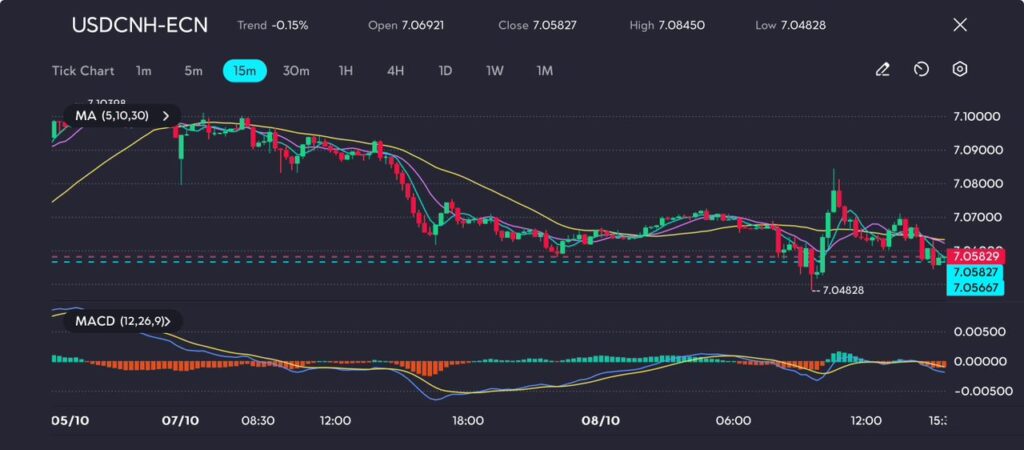This screenshot has width=1024, height=450.
Task: Choose the 4H timeframe
Action: tap(395, 71)
